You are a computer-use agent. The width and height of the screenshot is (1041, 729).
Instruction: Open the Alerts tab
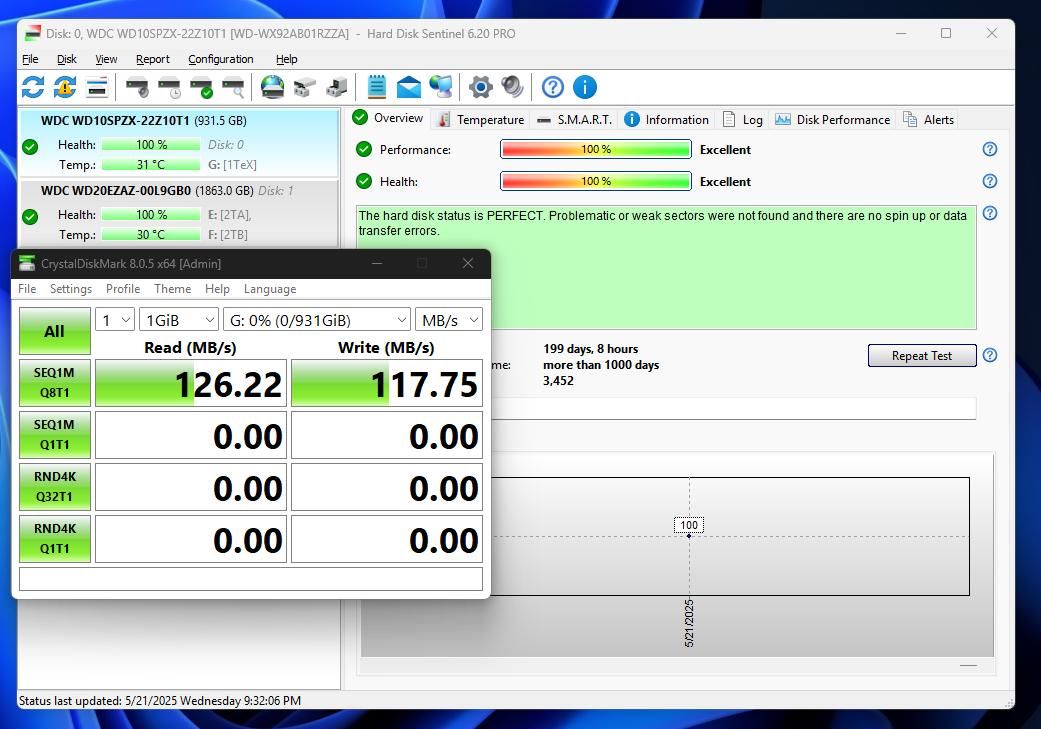click(928, 120)
